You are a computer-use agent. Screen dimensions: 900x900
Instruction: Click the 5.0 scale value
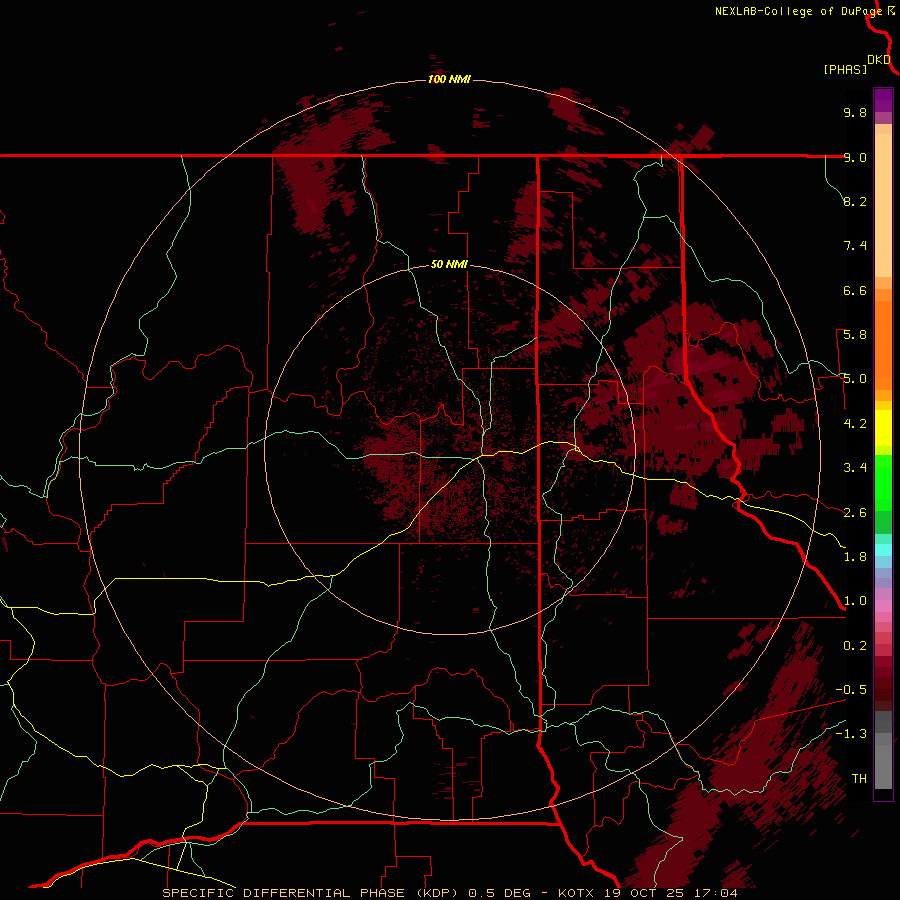pyautogui.click(x=855, y=379)
